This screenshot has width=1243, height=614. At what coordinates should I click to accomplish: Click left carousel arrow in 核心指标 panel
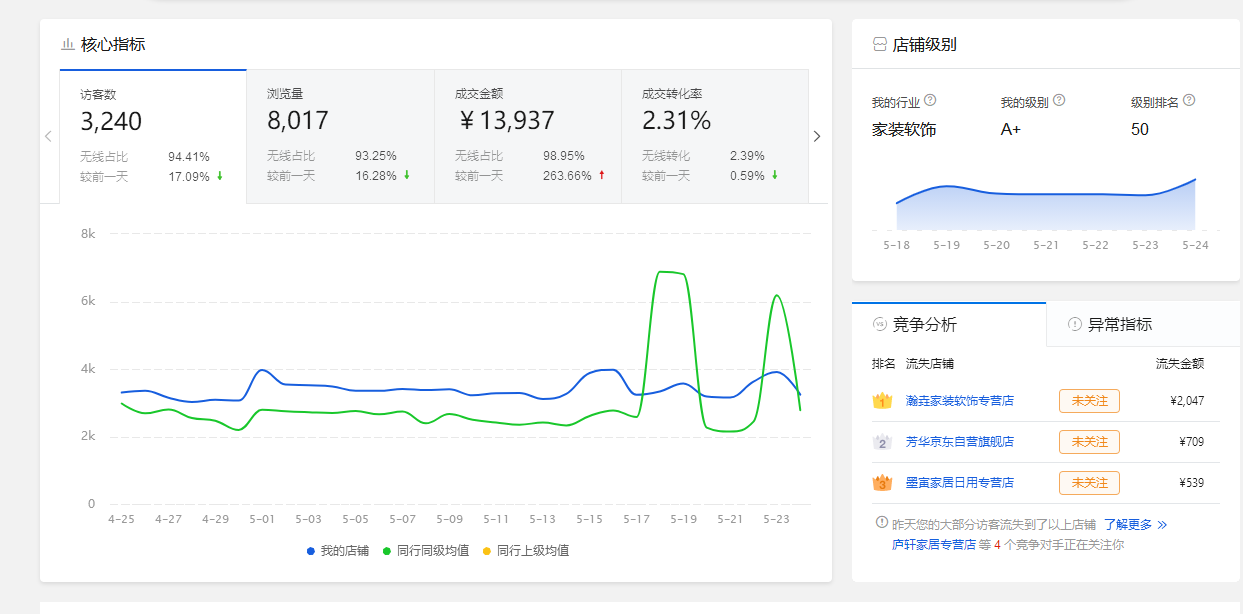coord(47,135)
